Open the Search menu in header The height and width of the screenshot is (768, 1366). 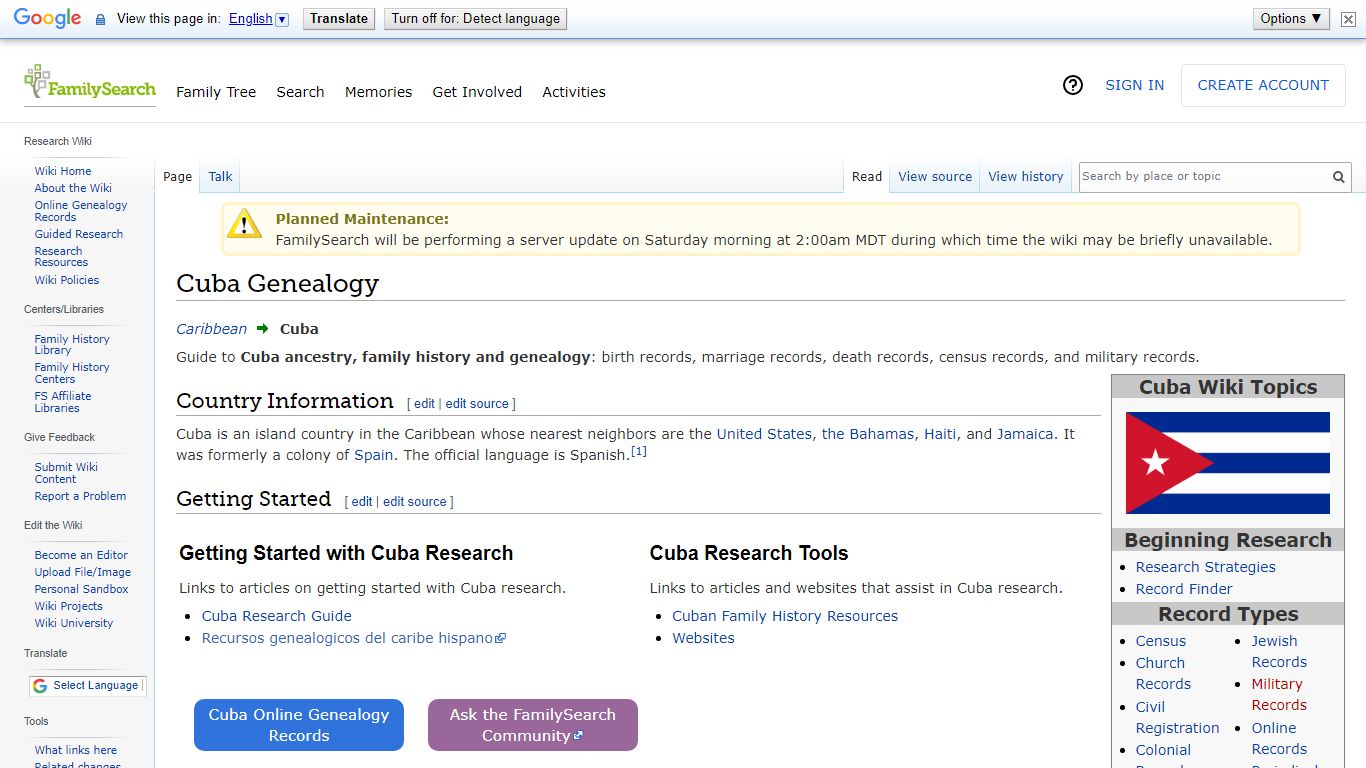tap(300, 92)
